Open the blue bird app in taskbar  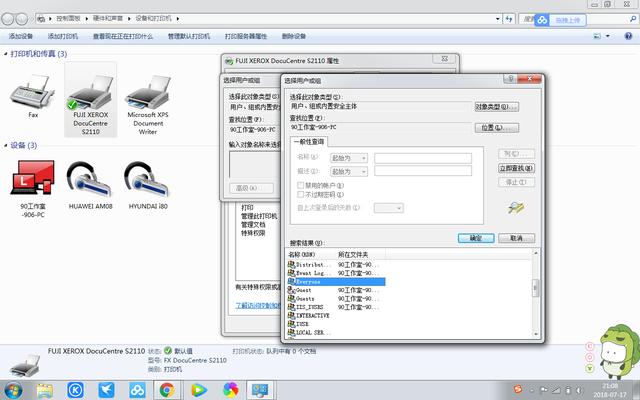pyautogui.click(x=106, y=390)
